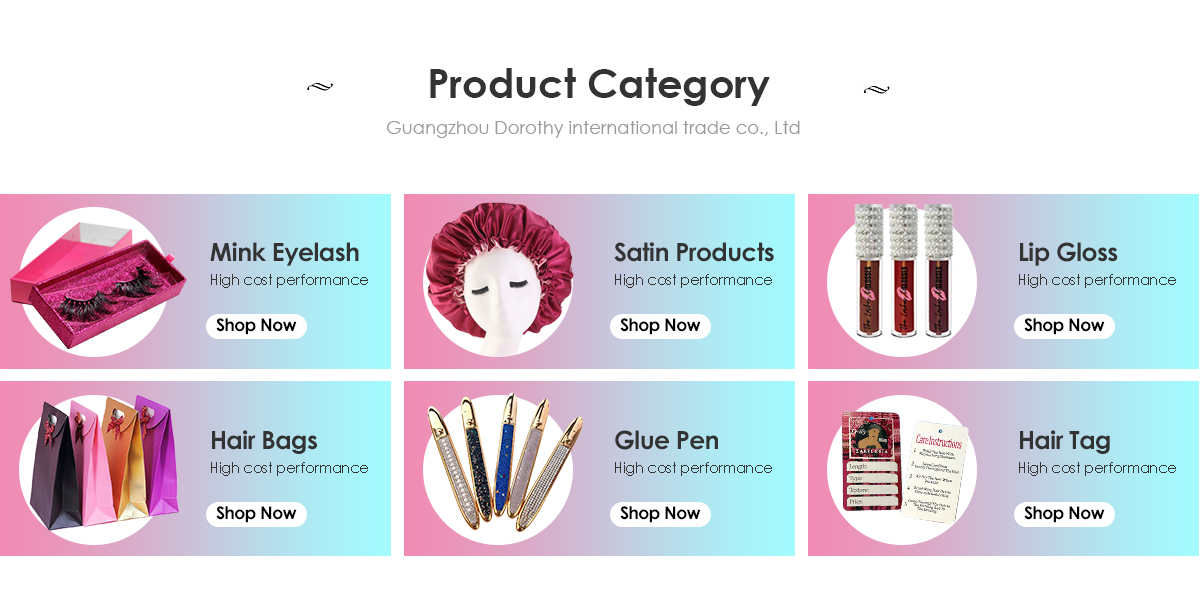Viewport: 1200px width, 597px height.
Task: Click Shop Now under Mink Eyelash
Action: pyautogui.click(x=256, y=326)
